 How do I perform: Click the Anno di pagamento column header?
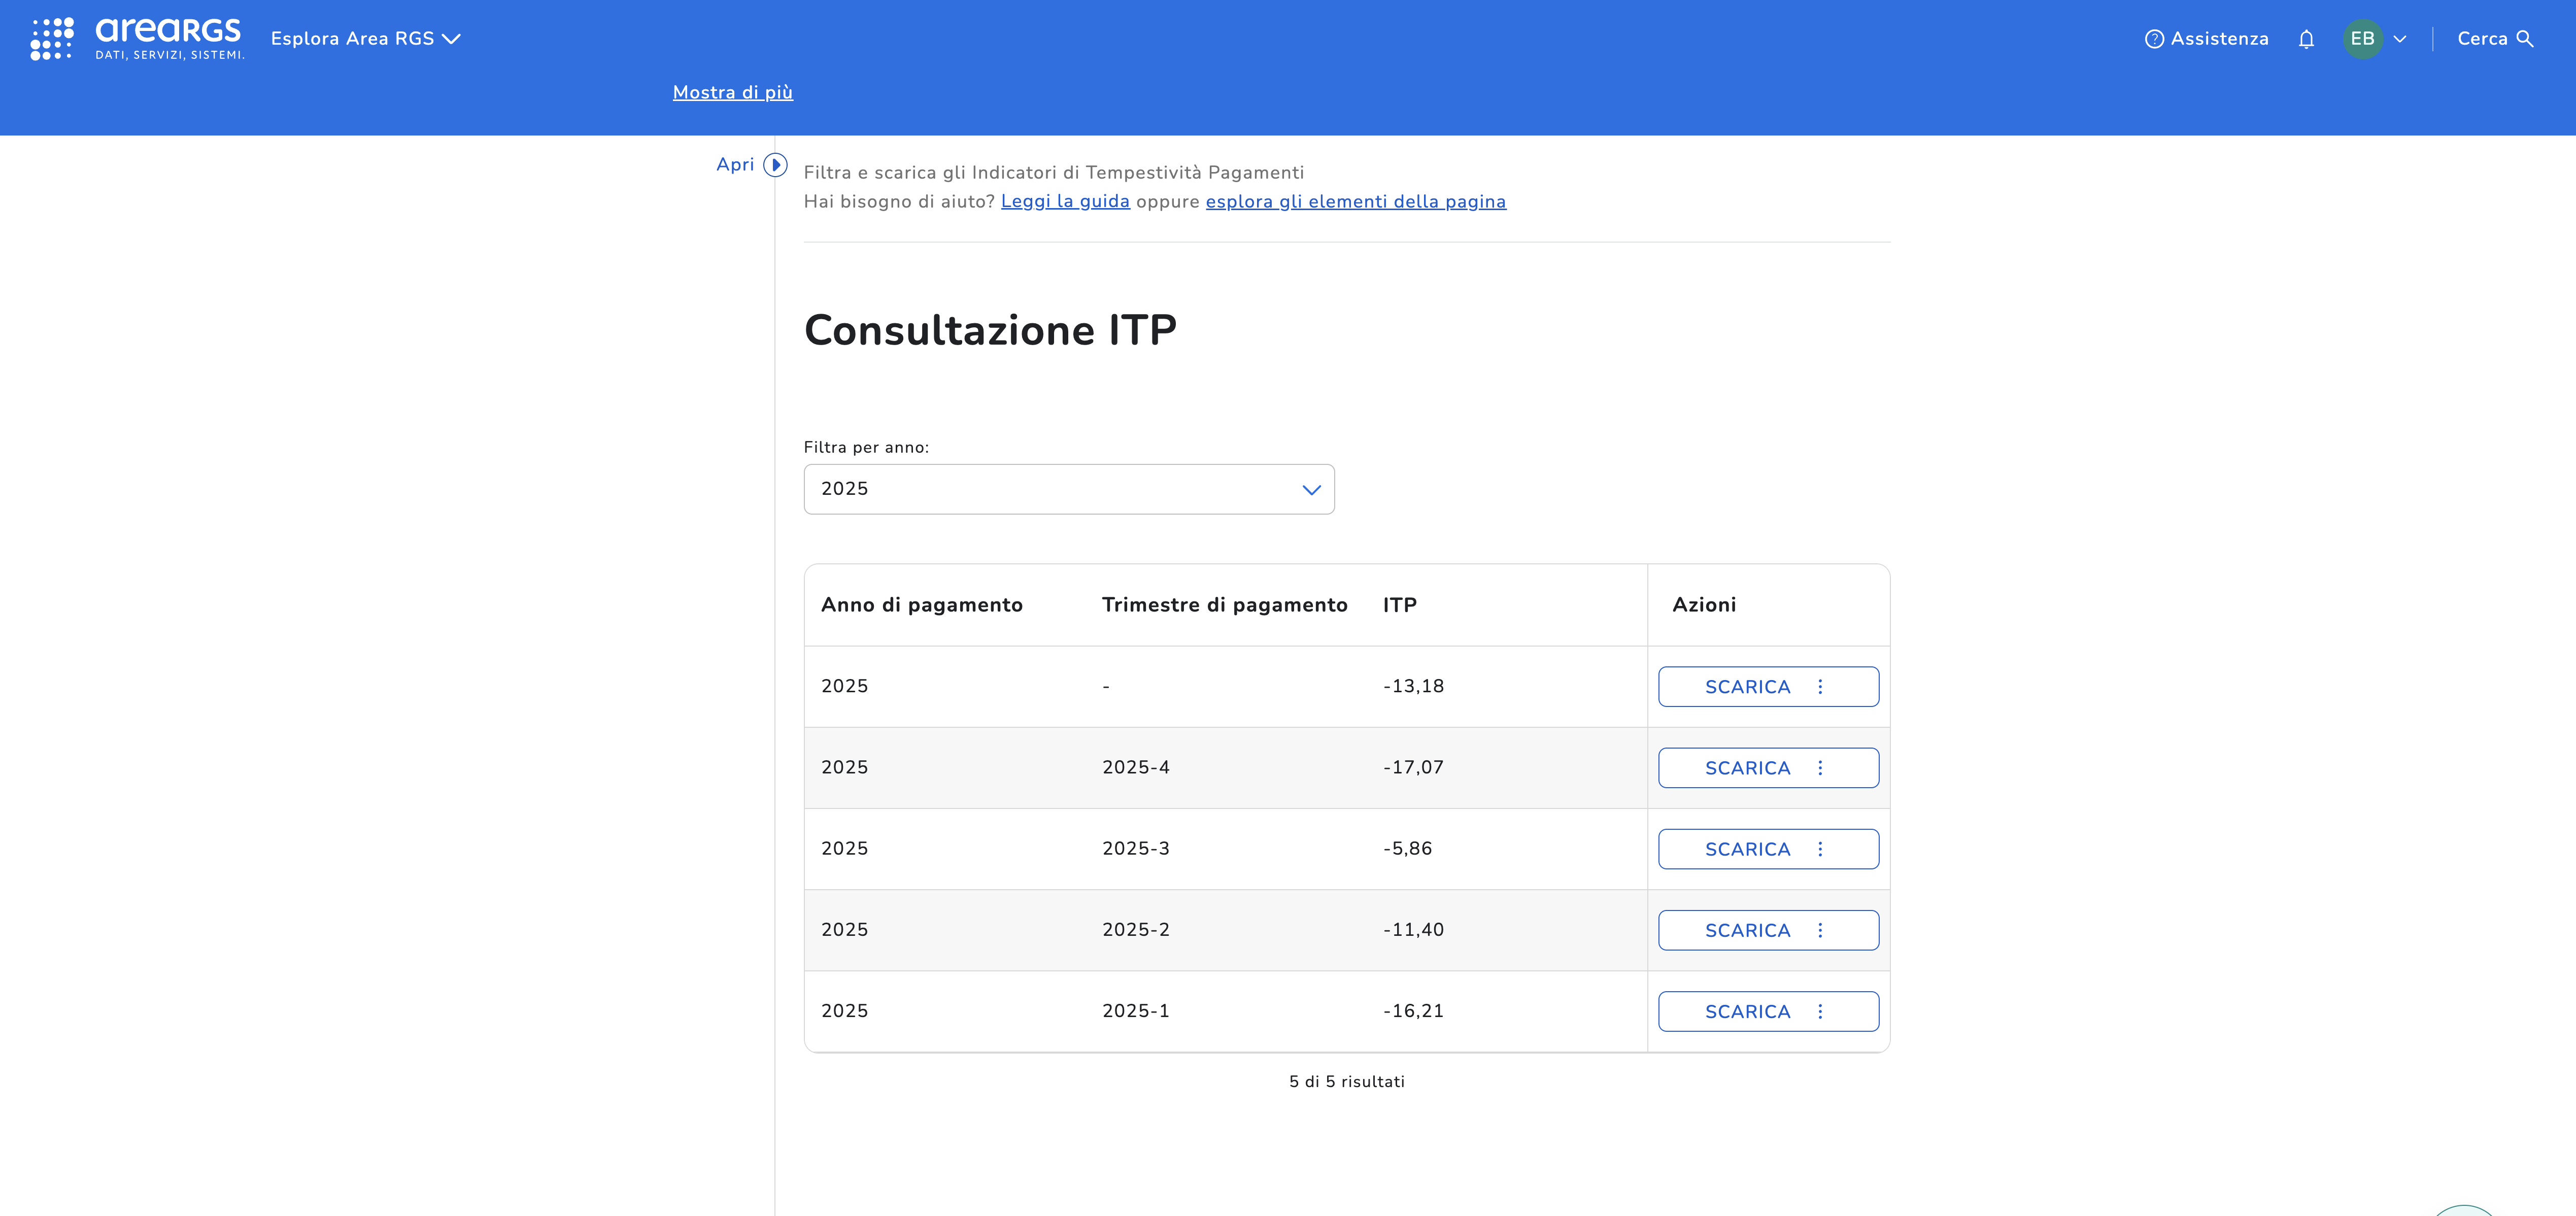[x=922, y=605]
